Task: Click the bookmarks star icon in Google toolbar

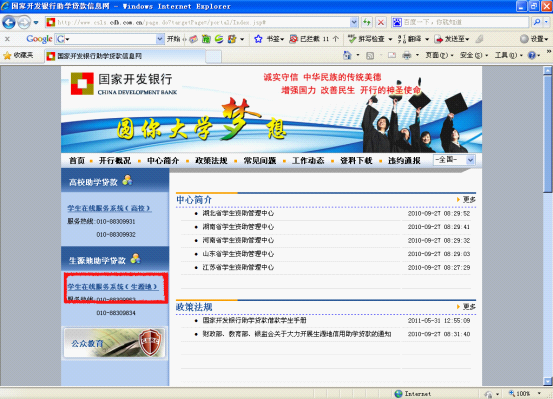Action: tap(258, 39)
